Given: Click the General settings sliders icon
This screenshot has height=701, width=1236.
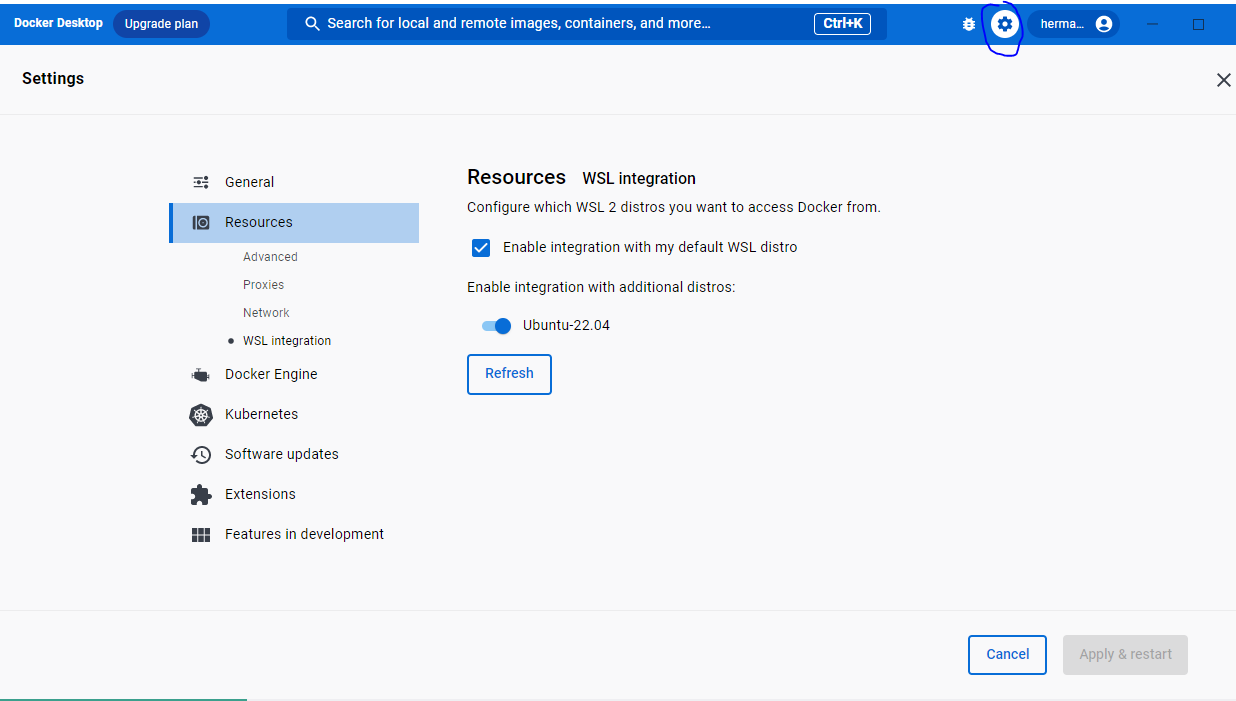Looking at the screenshot, I should pos(201,182).
